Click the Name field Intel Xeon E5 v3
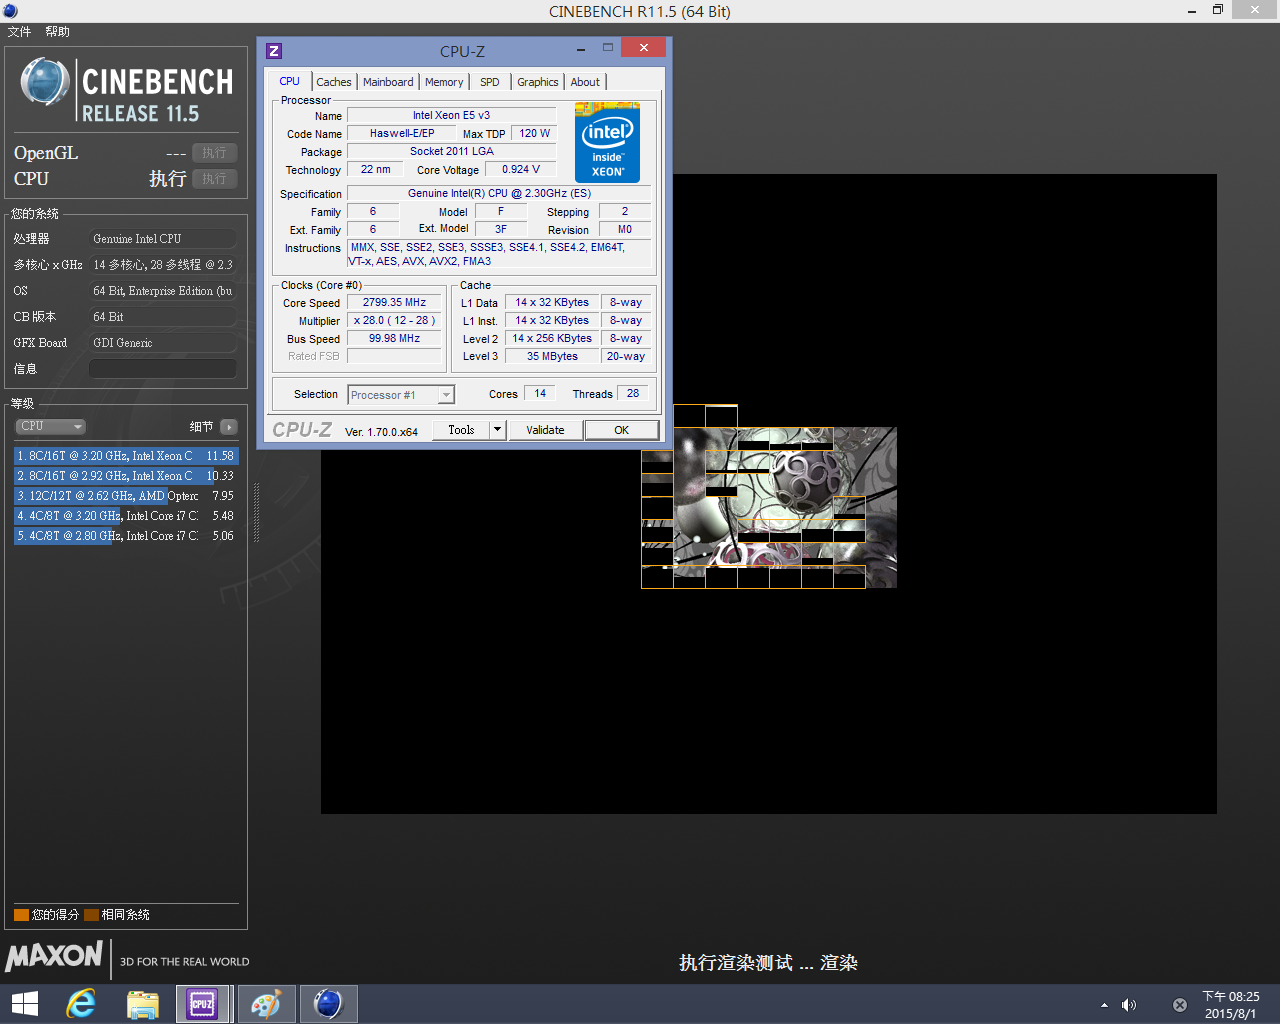Screen dimensions: 1280x1024 451,115
